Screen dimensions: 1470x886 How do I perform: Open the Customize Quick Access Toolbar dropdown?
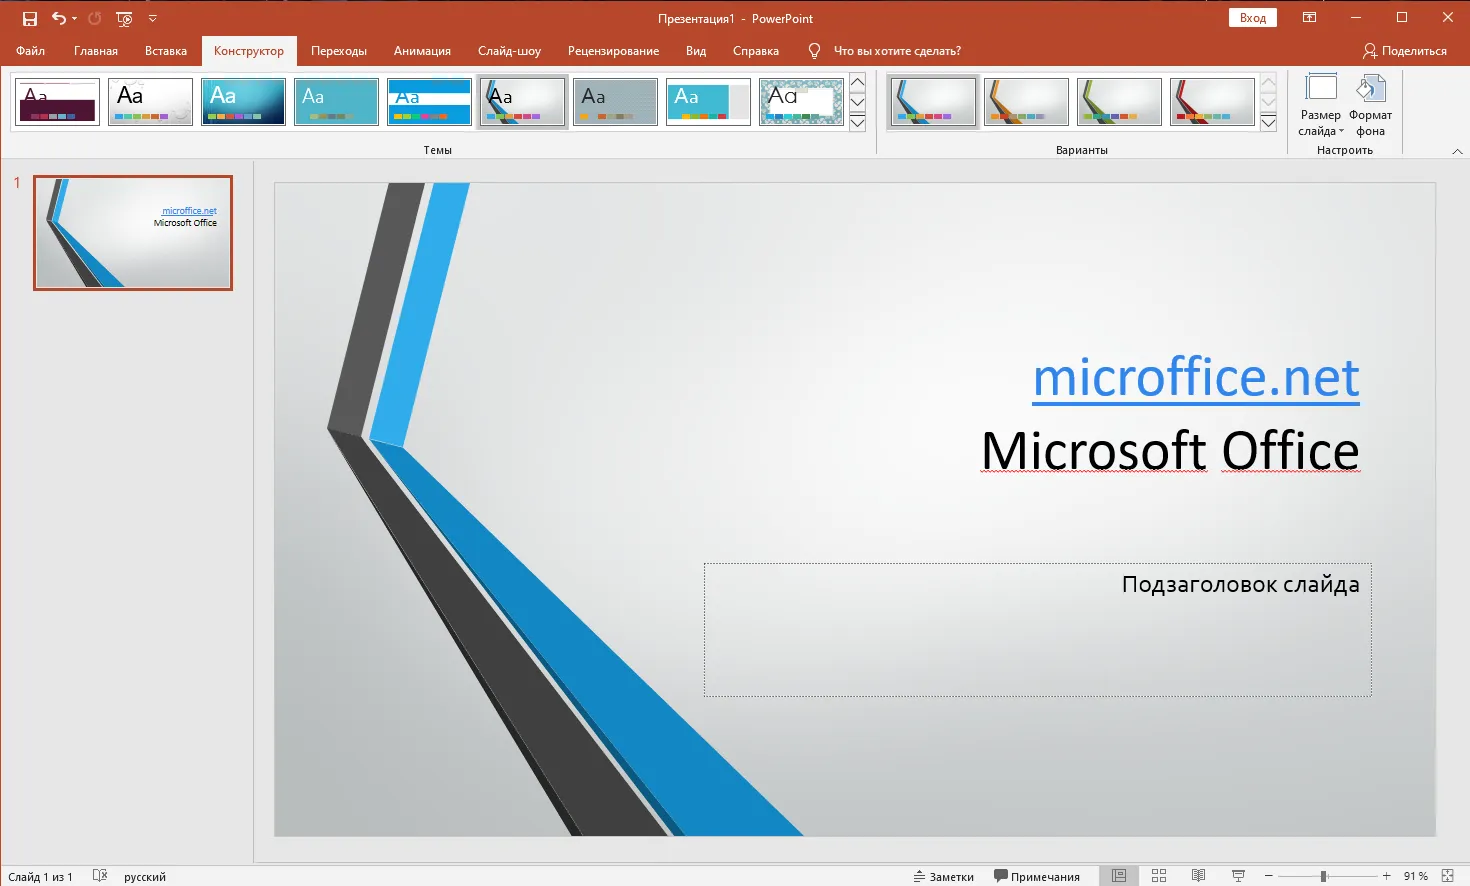tap(153, 19)
